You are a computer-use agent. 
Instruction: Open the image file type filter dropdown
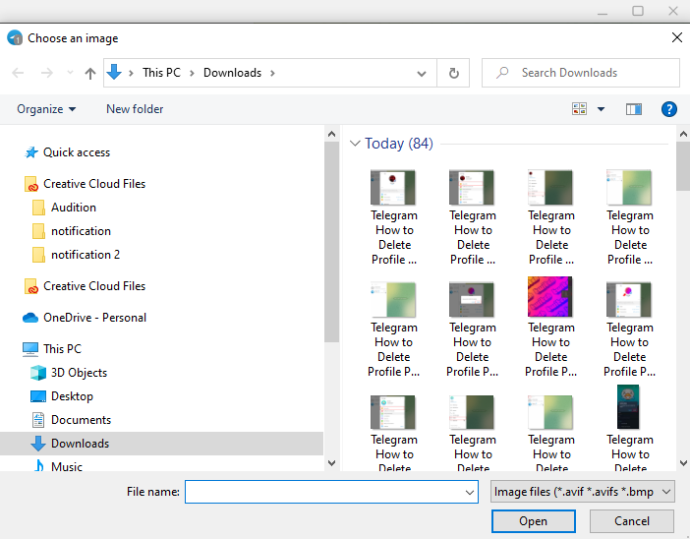[x=583, y=491]
